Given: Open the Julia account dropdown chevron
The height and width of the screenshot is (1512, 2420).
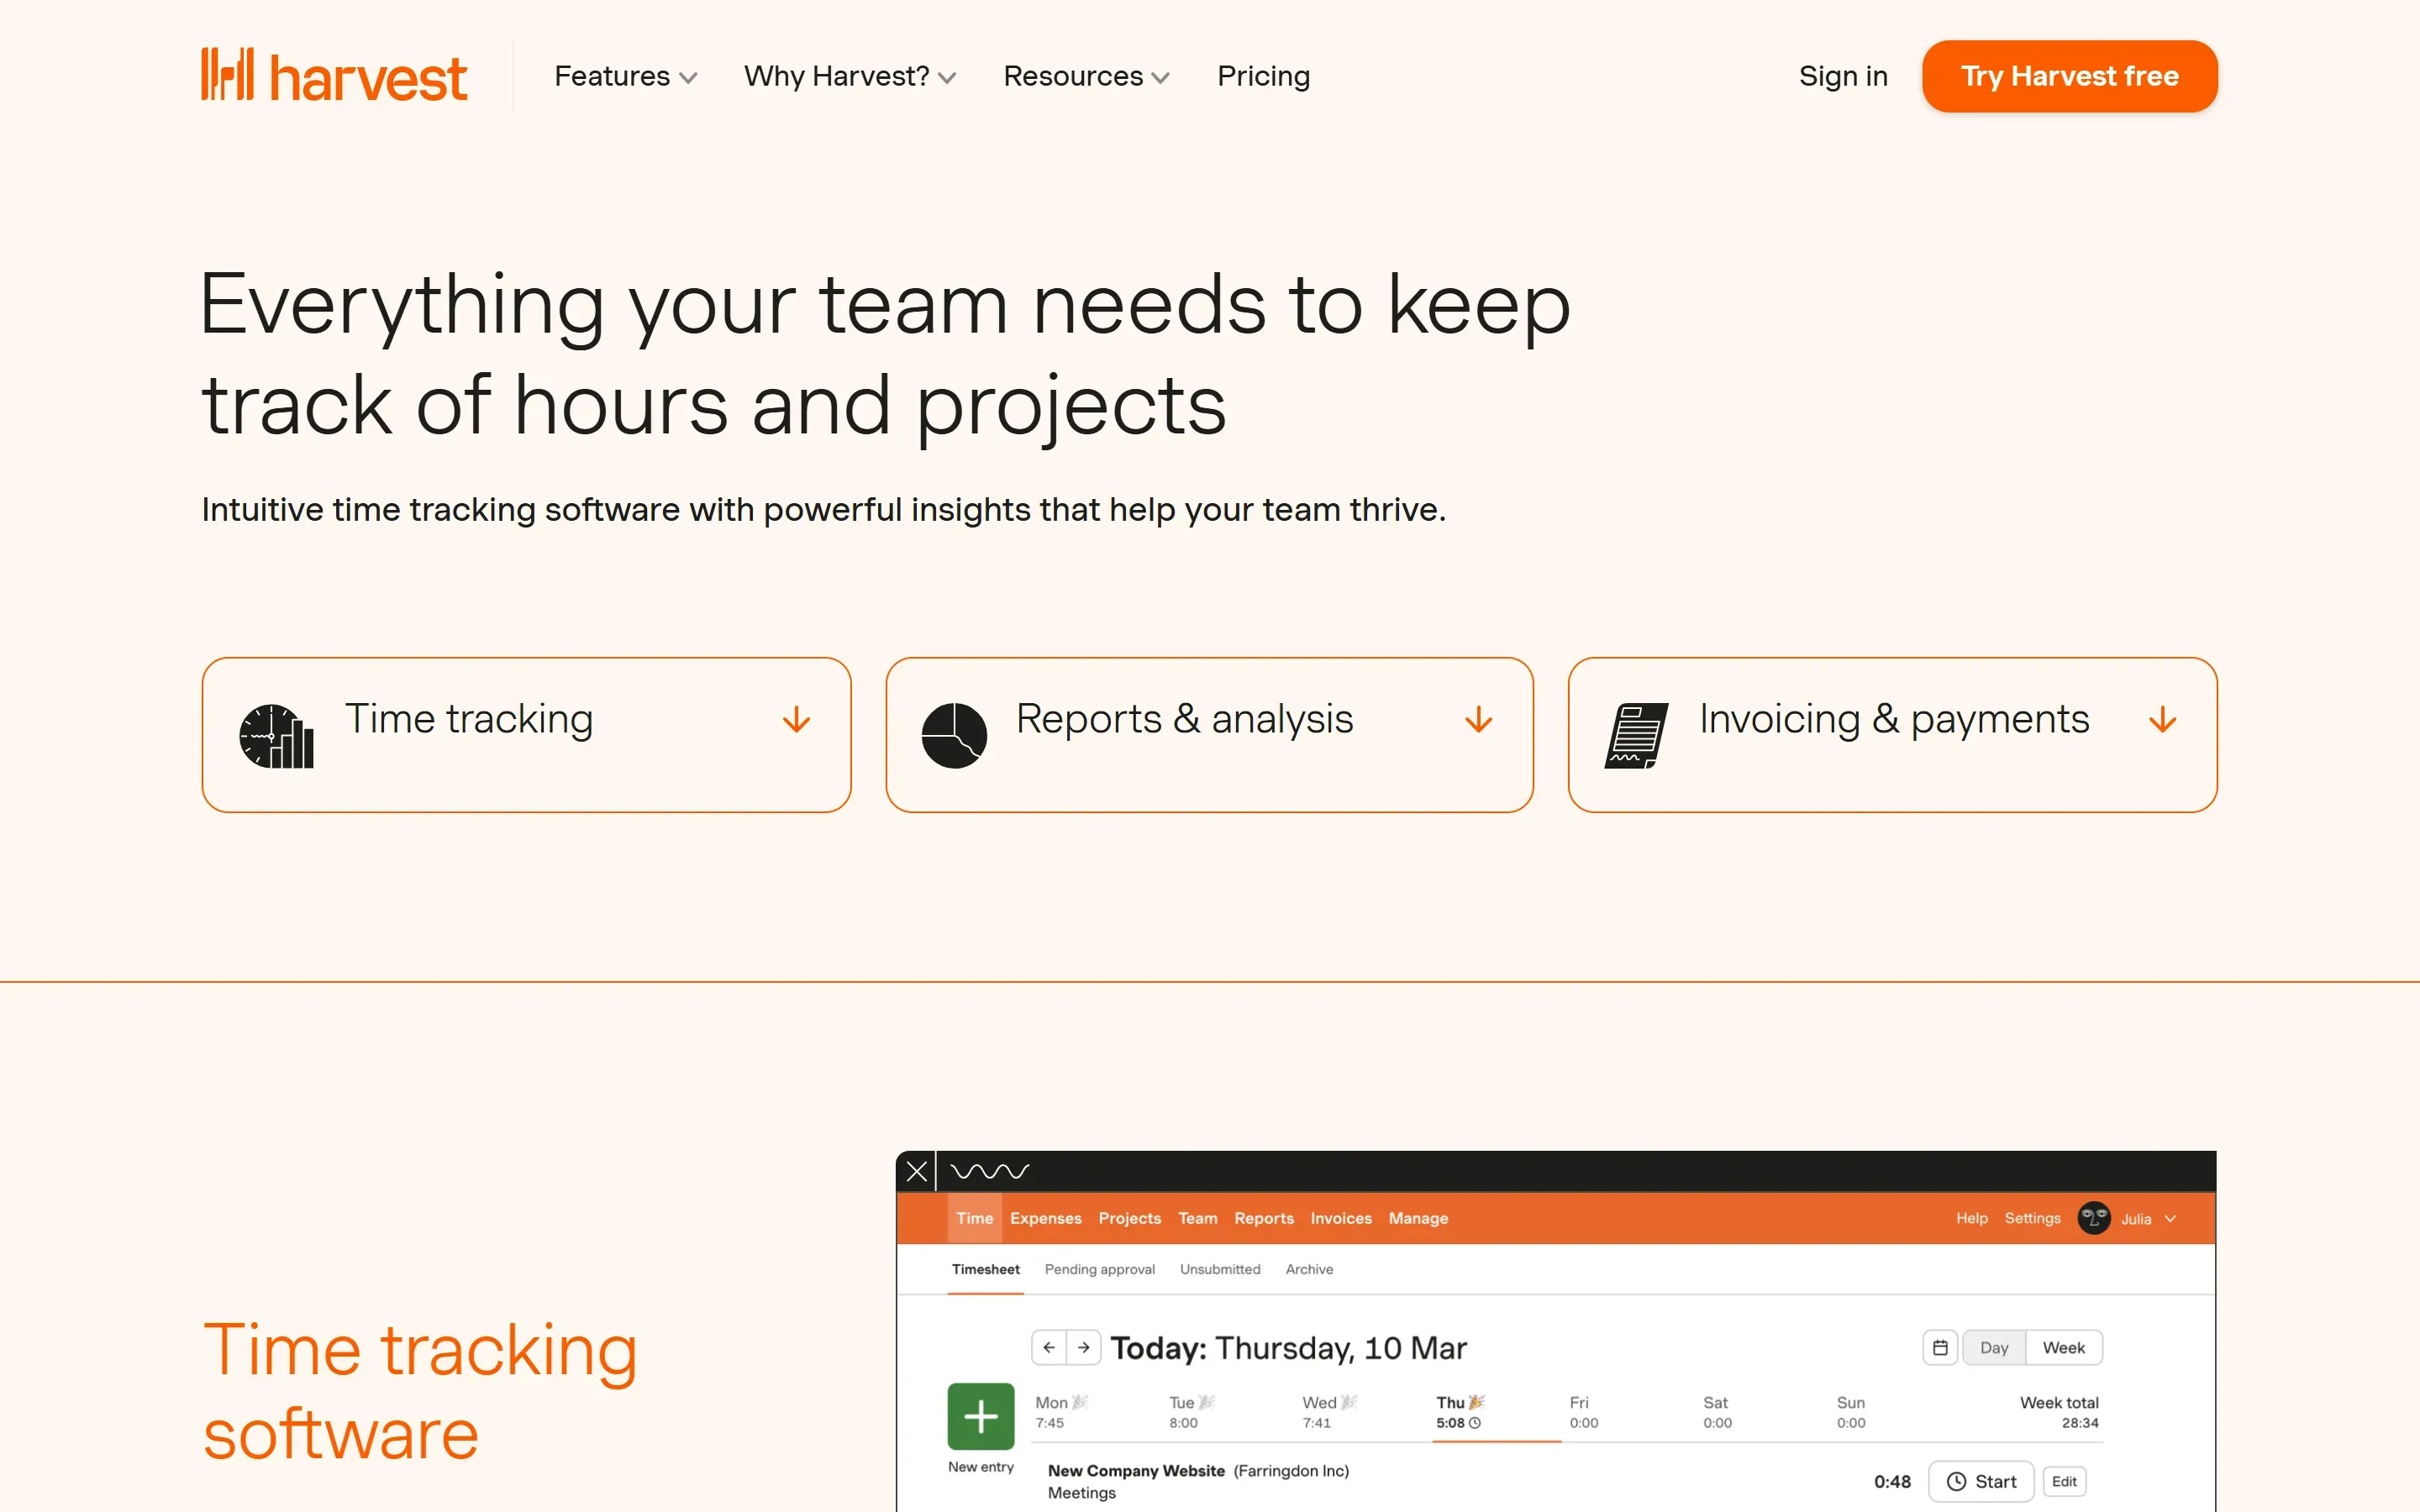Looking at the screenshot, I should 2170,1218.
